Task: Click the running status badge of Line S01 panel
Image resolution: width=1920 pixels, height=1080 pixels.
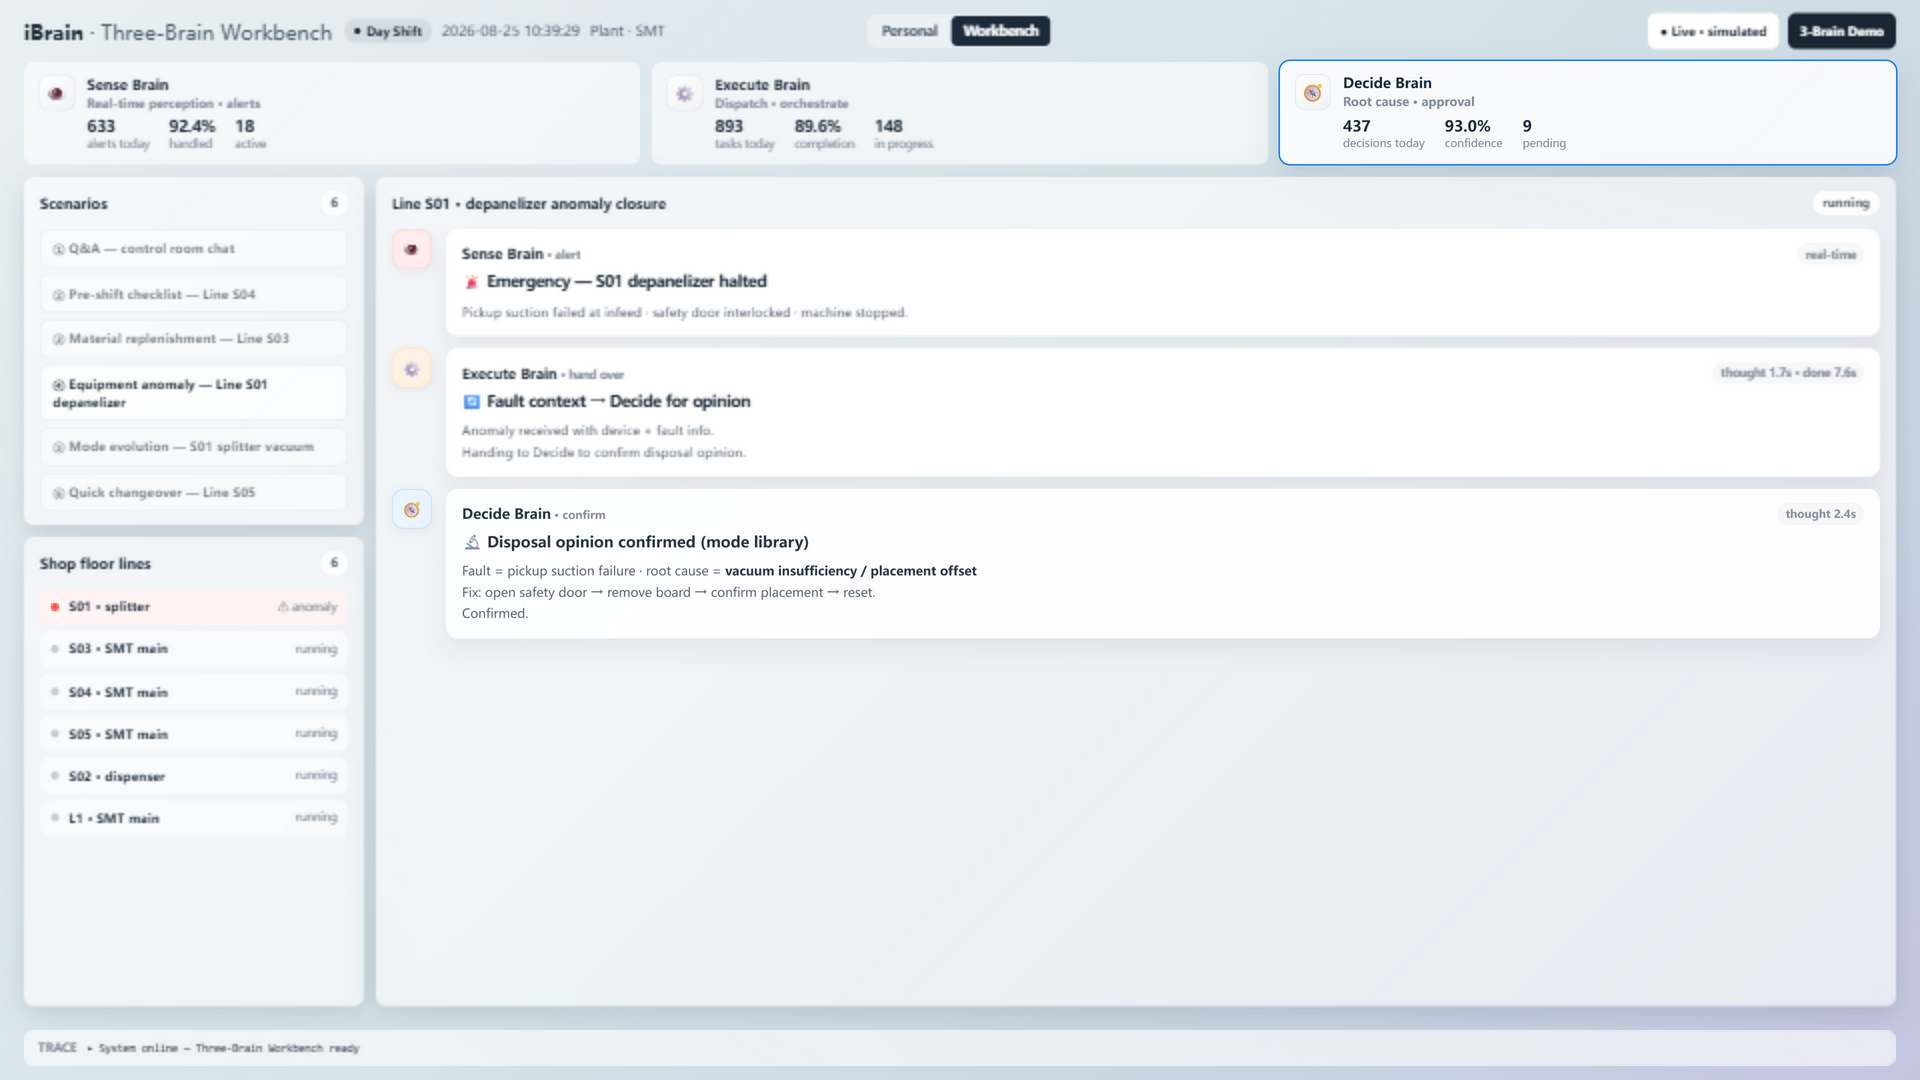Action: point(1845,203)
